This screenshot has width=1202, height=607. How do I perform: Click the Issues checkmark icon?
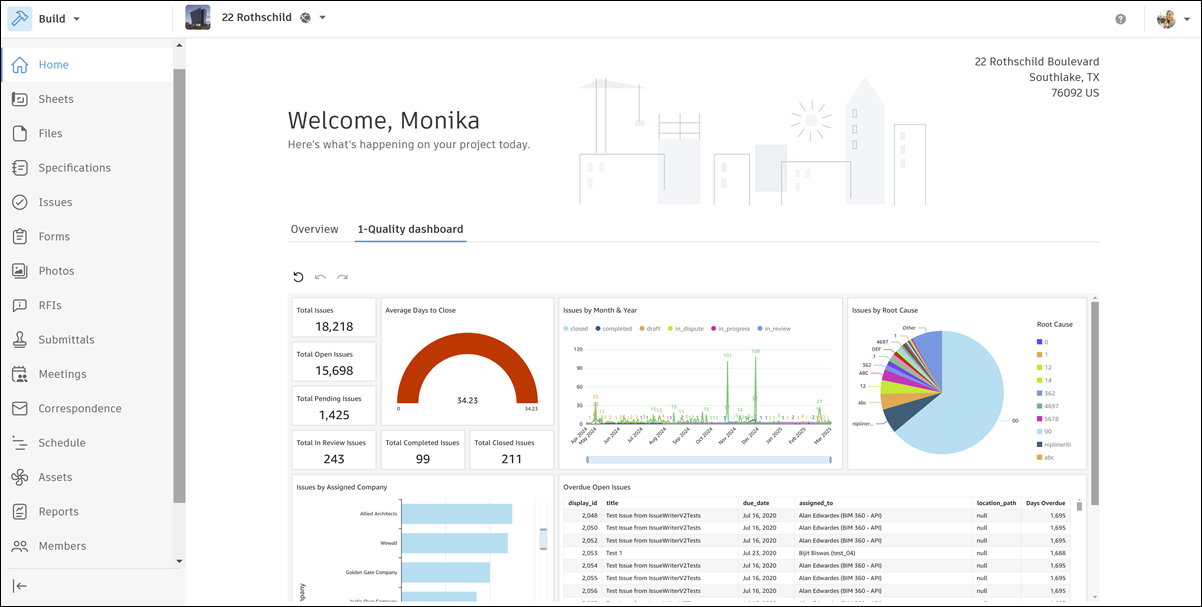tap(19, 202)
